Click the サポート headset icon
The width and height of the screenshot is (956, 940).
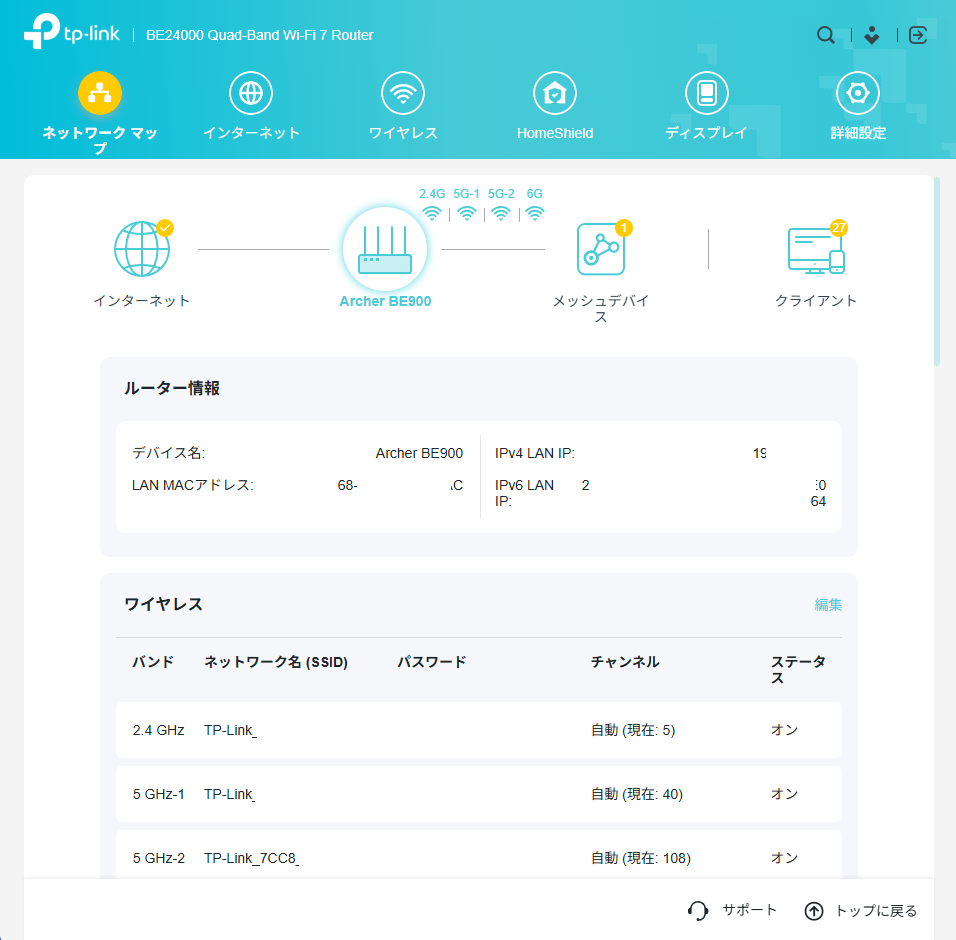698,911
